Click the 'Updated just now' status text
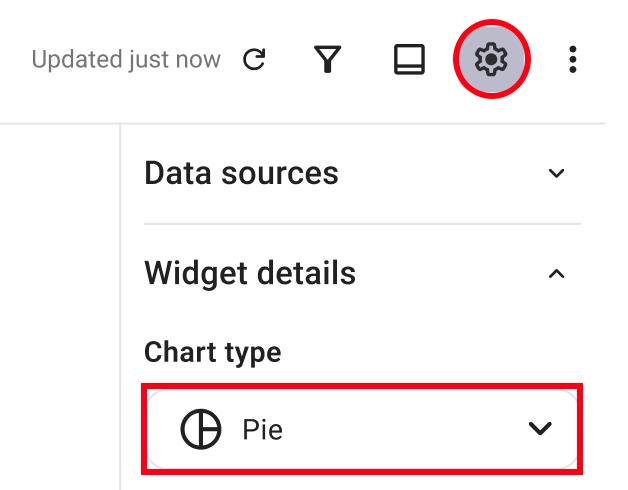The width and height of the screenshot is (628, 490). coord(126,60)
